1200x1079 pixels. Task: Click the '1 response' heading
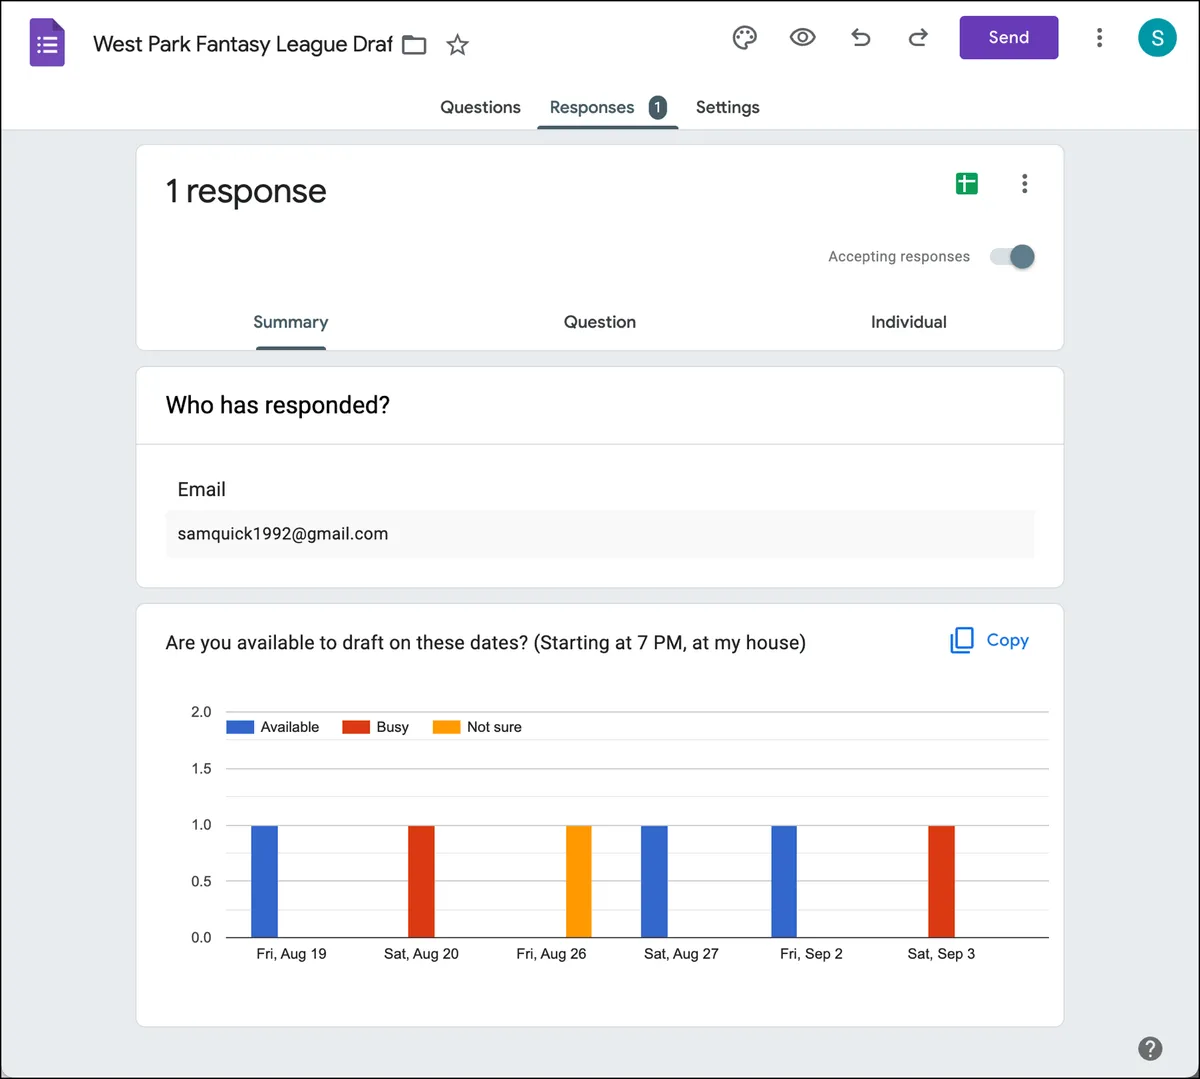246,190
